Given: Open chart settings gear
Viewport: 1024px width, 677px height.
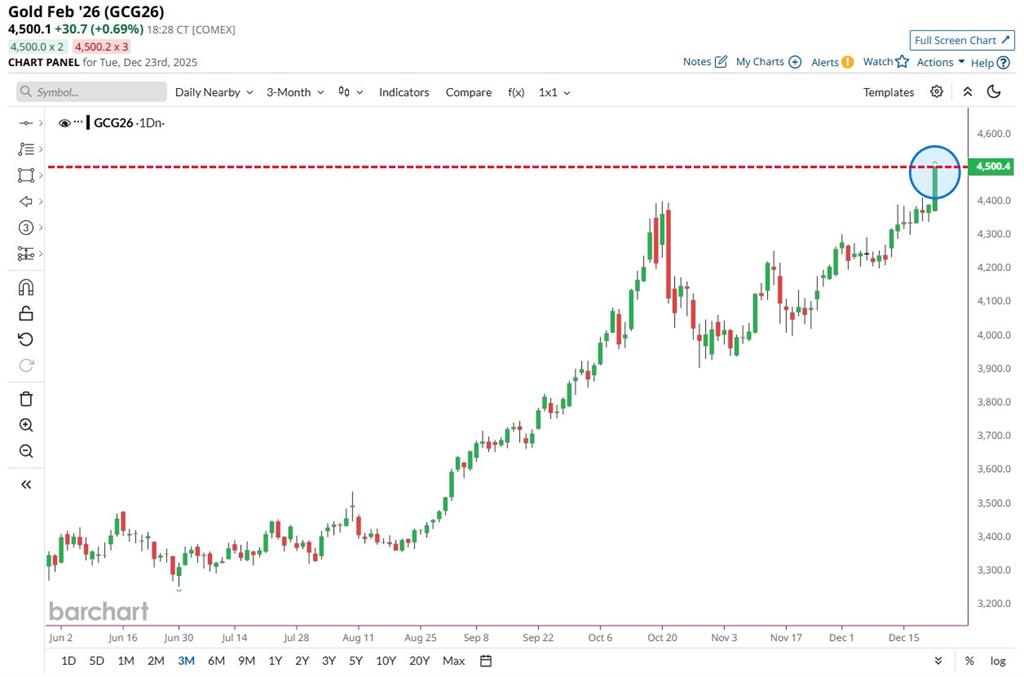Looking at the screenshot, I should coord(936,92).
